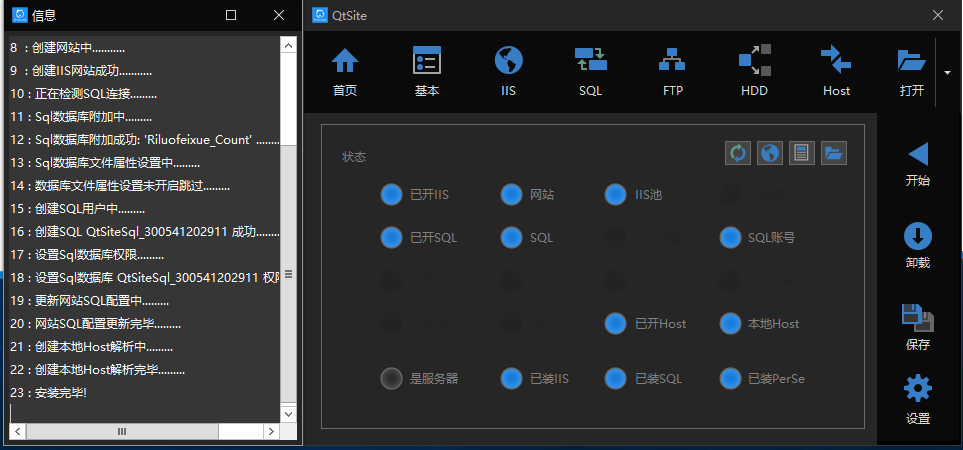
Task: Click the 打开 open-folder toolbar item
Action: 911,72
